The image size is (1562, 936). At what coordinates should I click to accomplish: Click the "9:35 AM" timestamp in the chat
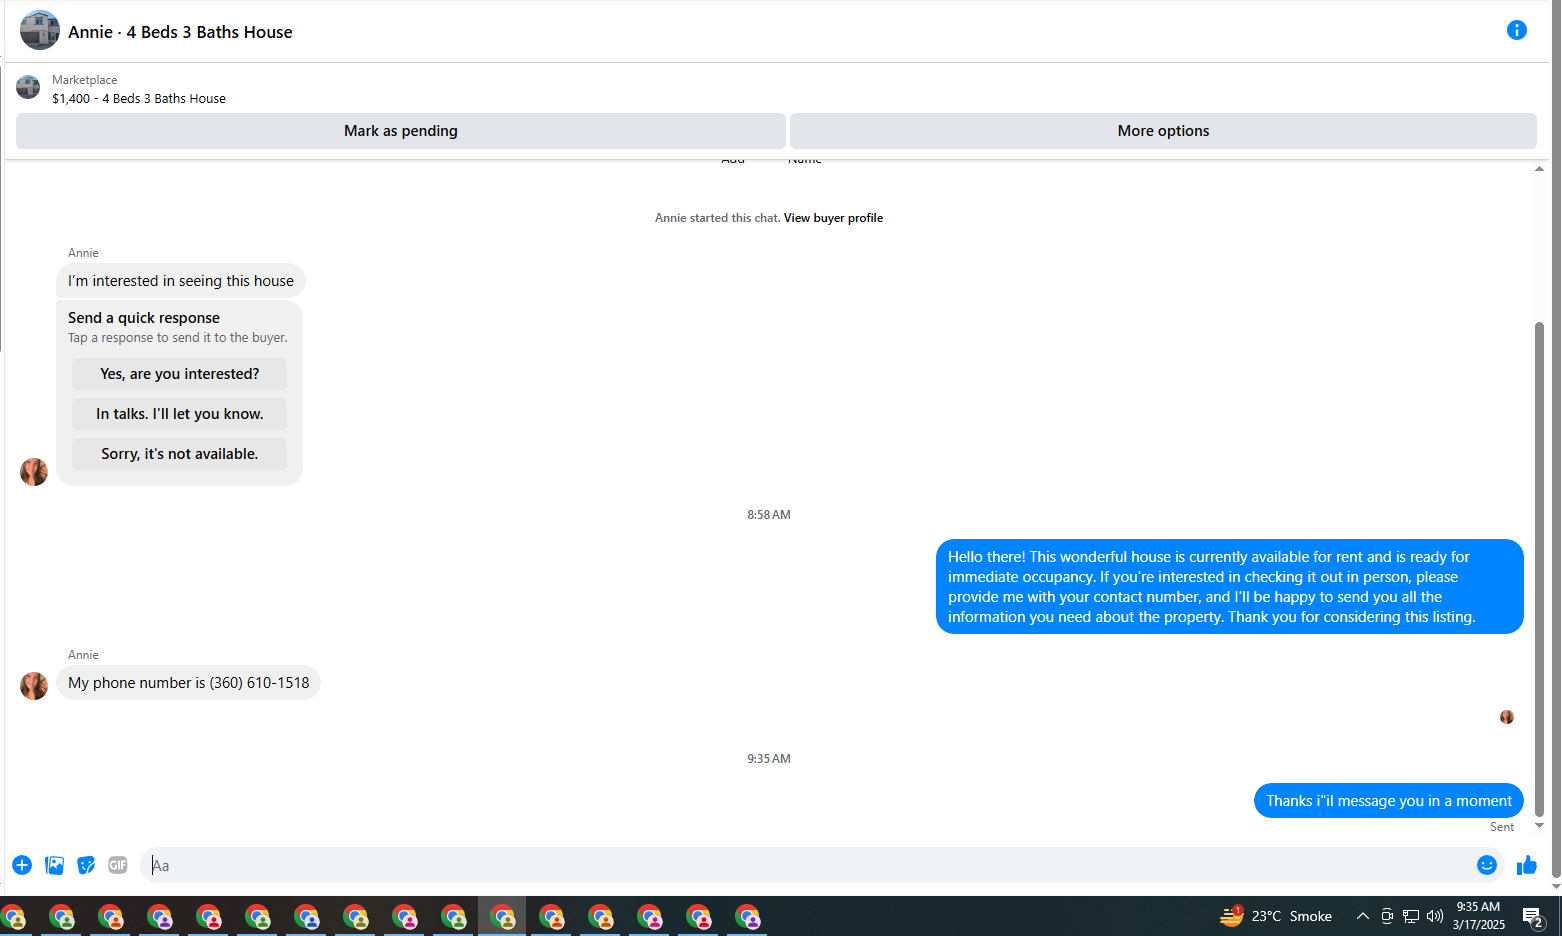769,759
